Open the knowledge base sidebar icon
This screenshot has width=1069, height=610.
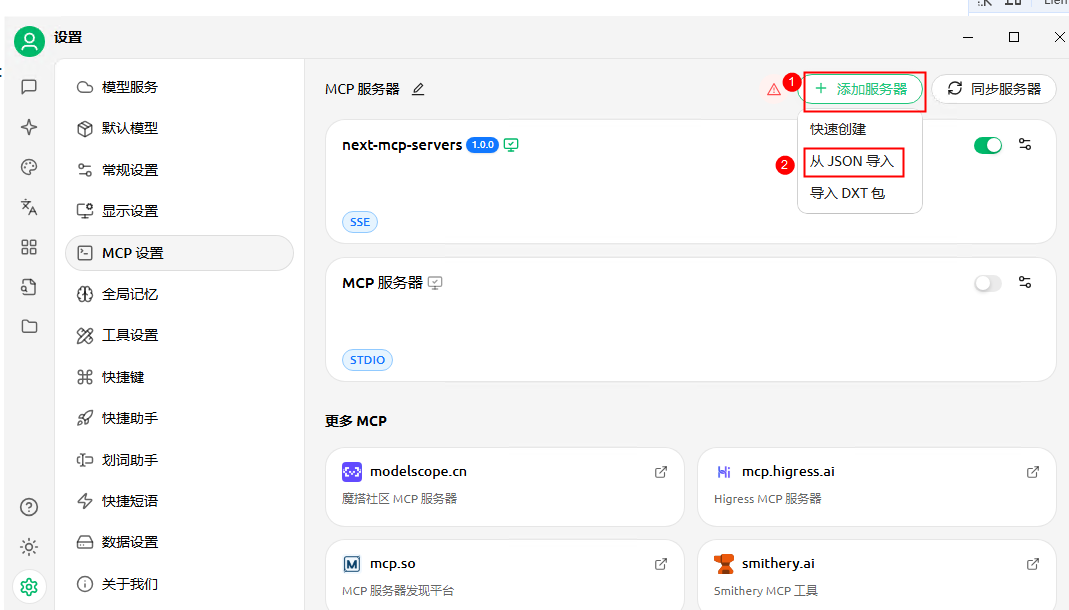click(x=29, y=286)
